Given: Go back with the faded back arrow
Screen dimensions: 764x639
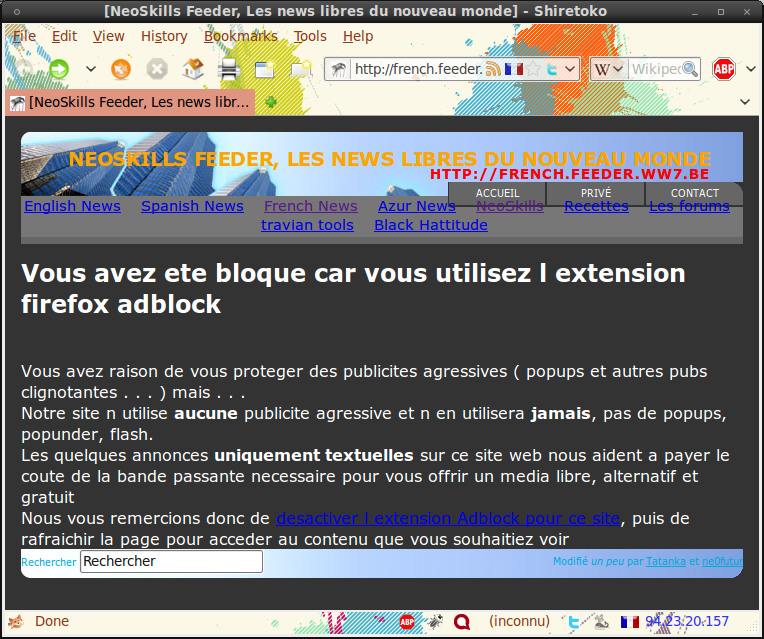Looking at the screenshot, I should point(22,69).
